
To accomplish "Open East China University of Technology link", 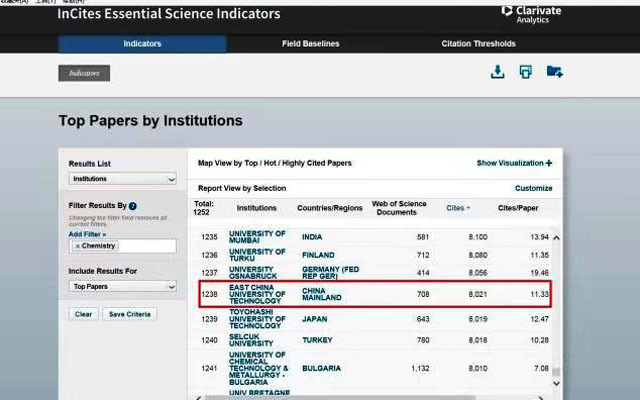I will coord(257,294).
